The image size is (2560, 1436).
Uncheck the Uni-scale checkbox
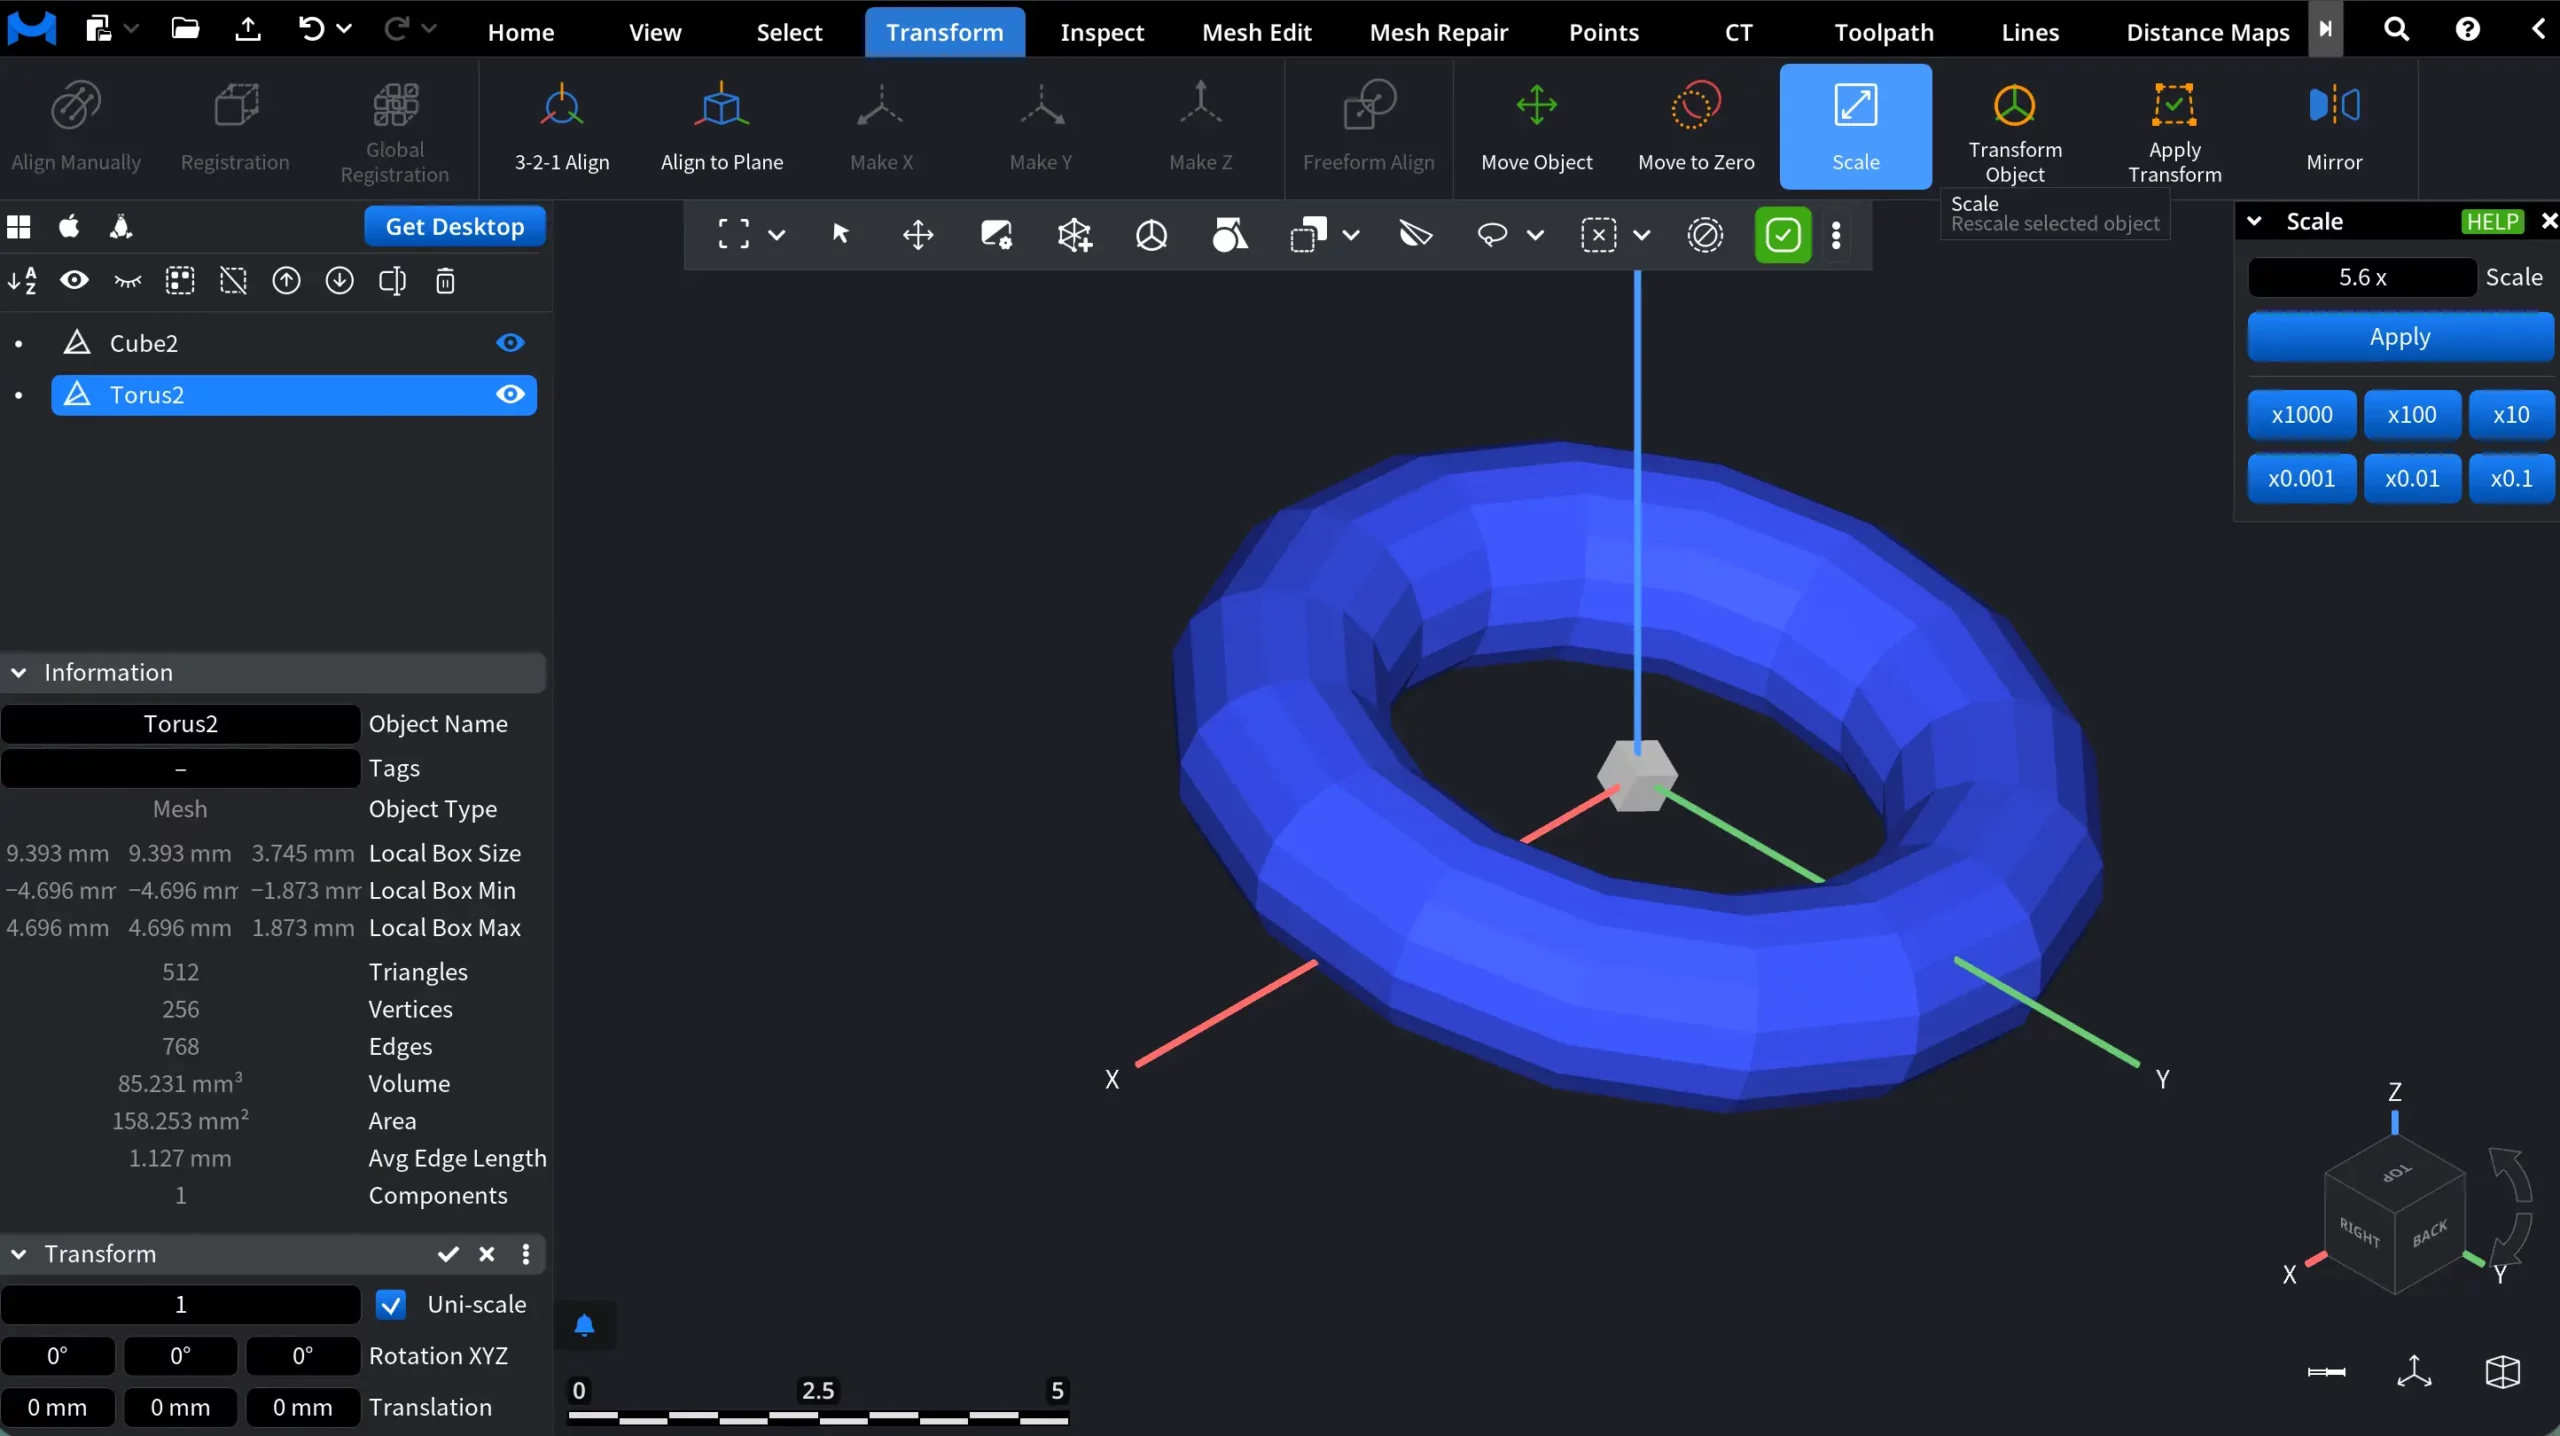point(391,1305)
